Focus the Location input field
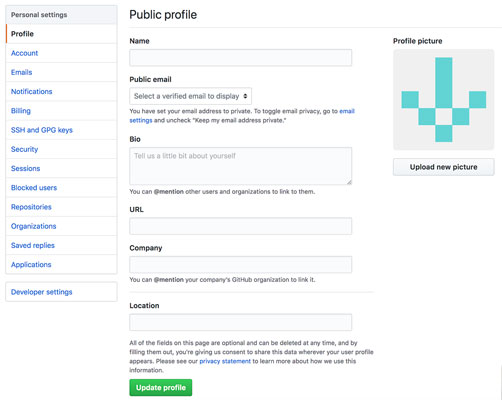Screen dimensions: 502x400 pos(240,322)
